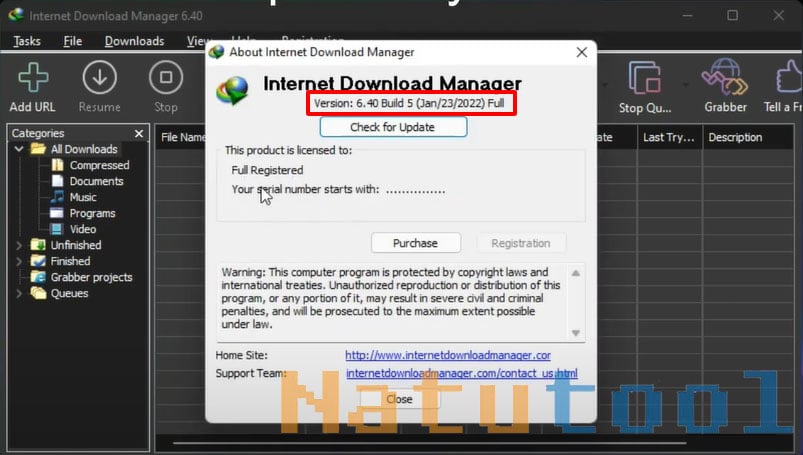Click the Close button in About dialog
803x455 pixels.
tap(399, 399)
